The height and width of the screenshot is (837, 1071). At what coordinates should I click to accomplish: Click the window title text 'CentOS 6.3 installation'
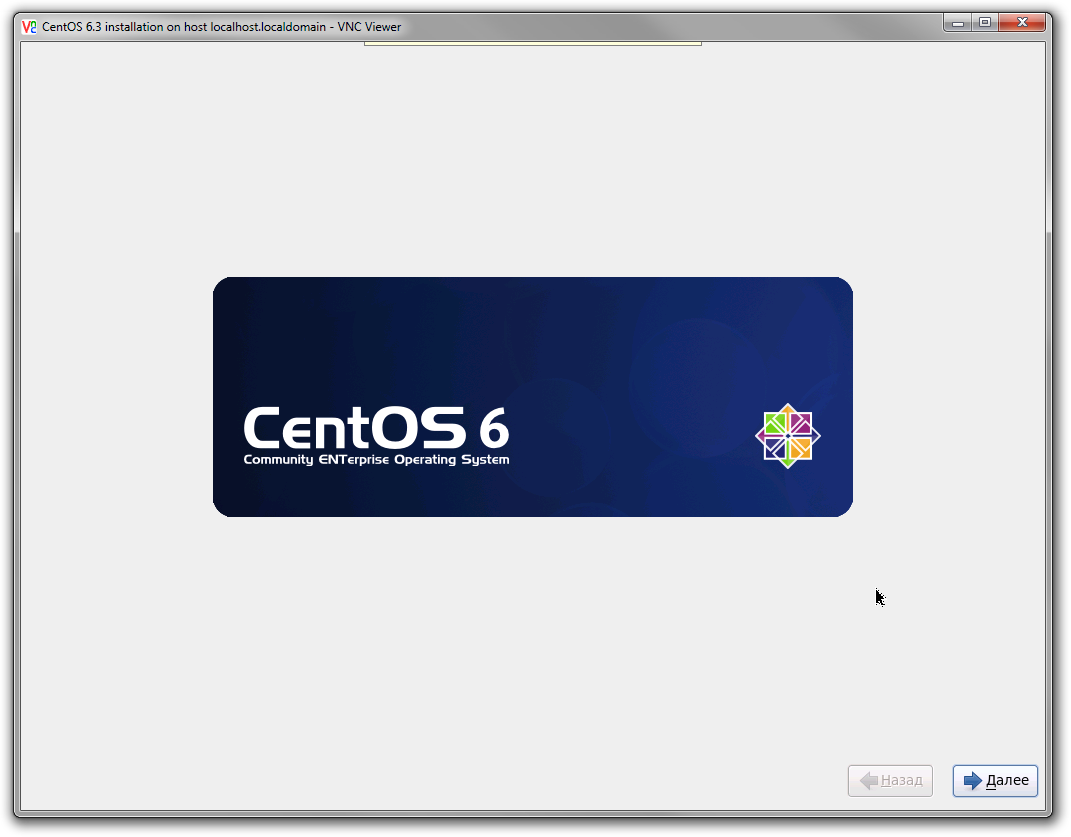(102, 27)
